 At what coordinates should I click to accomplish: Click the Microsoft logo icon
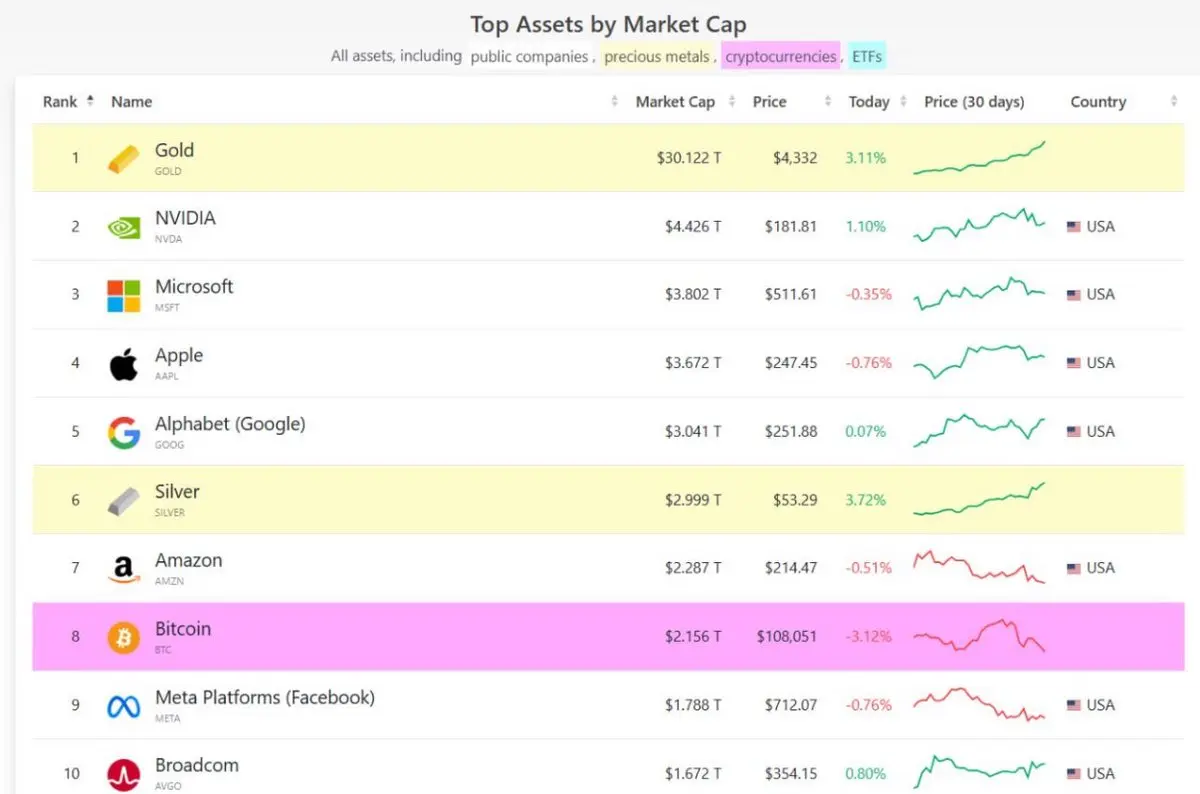(124, 295)
